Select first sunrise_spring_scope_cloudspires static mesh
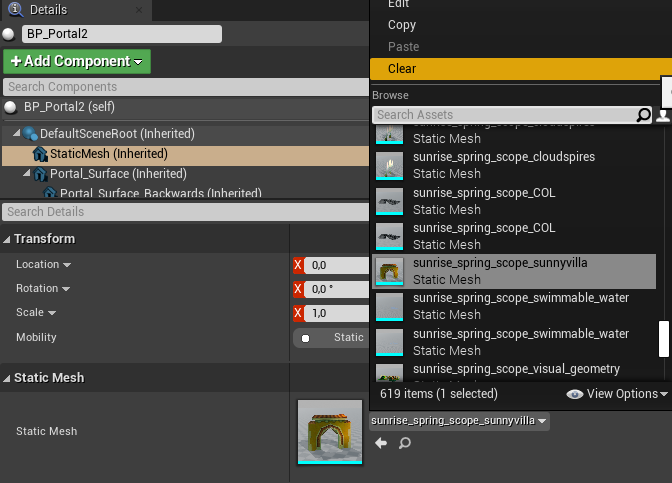Image resolution: width=672 pixels, height=483 pixels. (x=514, y=165)
